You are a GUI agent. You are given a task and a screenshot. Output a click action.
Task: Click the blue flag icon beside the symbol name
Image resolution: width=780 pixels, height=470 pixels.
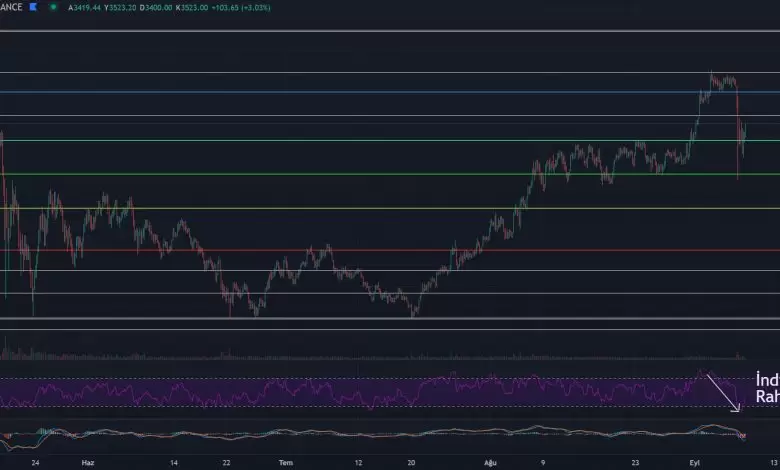(x=33, y=7)
